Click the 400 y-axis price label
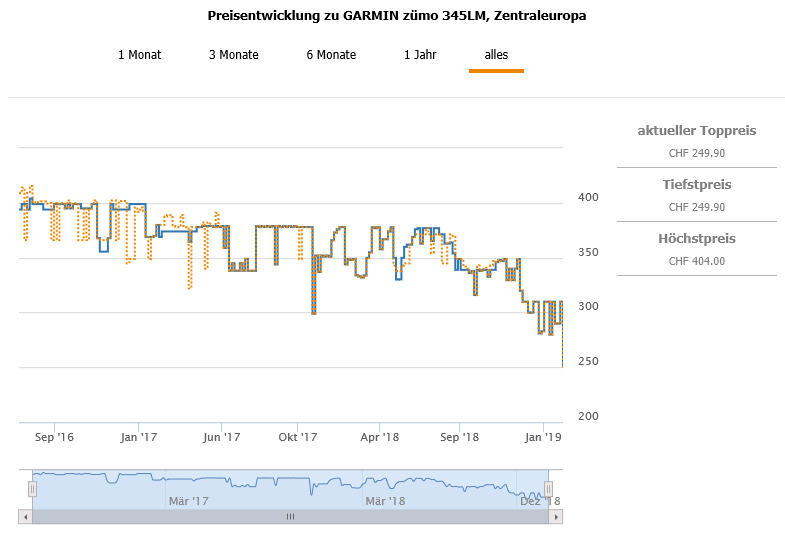Screen dimensions: 785x535 pos(589,197)
